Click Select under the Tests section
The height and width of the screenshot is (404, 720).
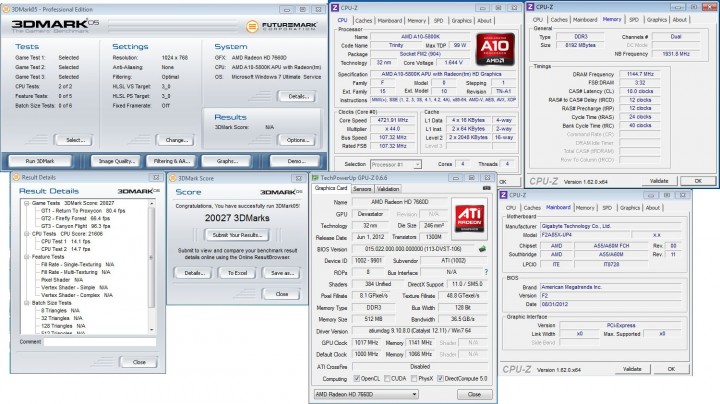73,140
